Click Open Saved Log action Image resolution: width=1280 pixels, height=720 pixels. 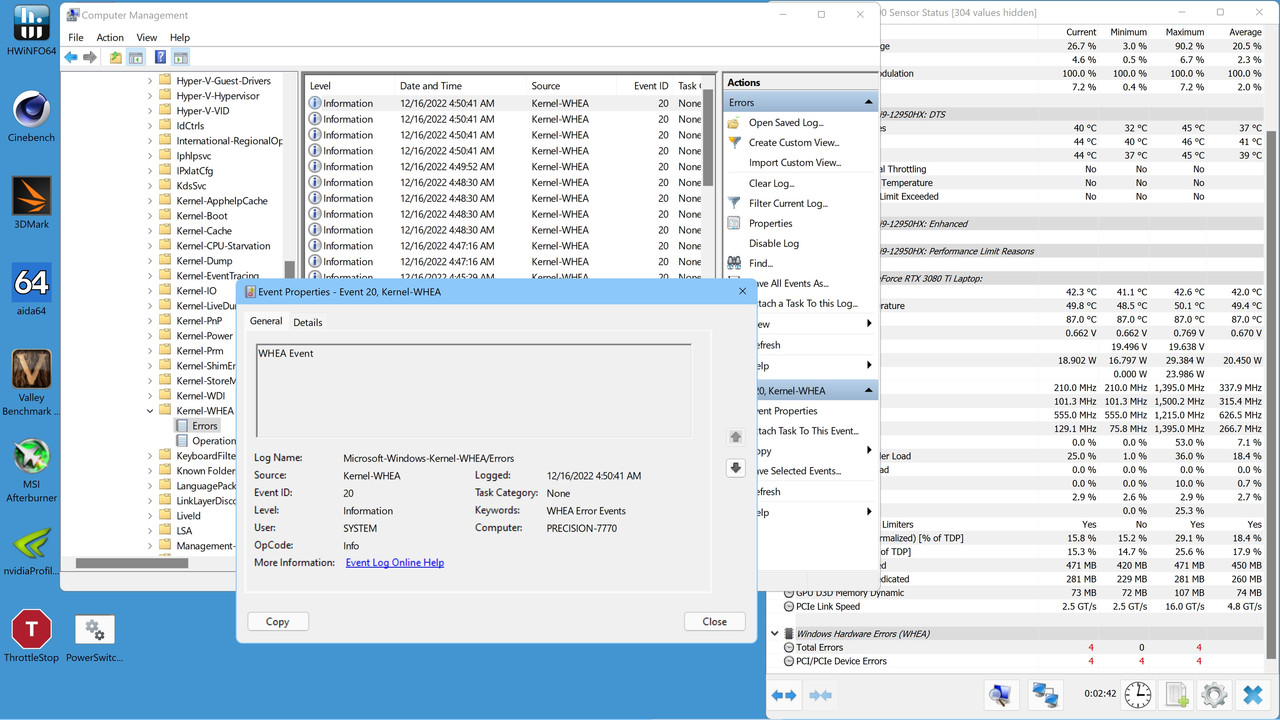click(786, 123)
